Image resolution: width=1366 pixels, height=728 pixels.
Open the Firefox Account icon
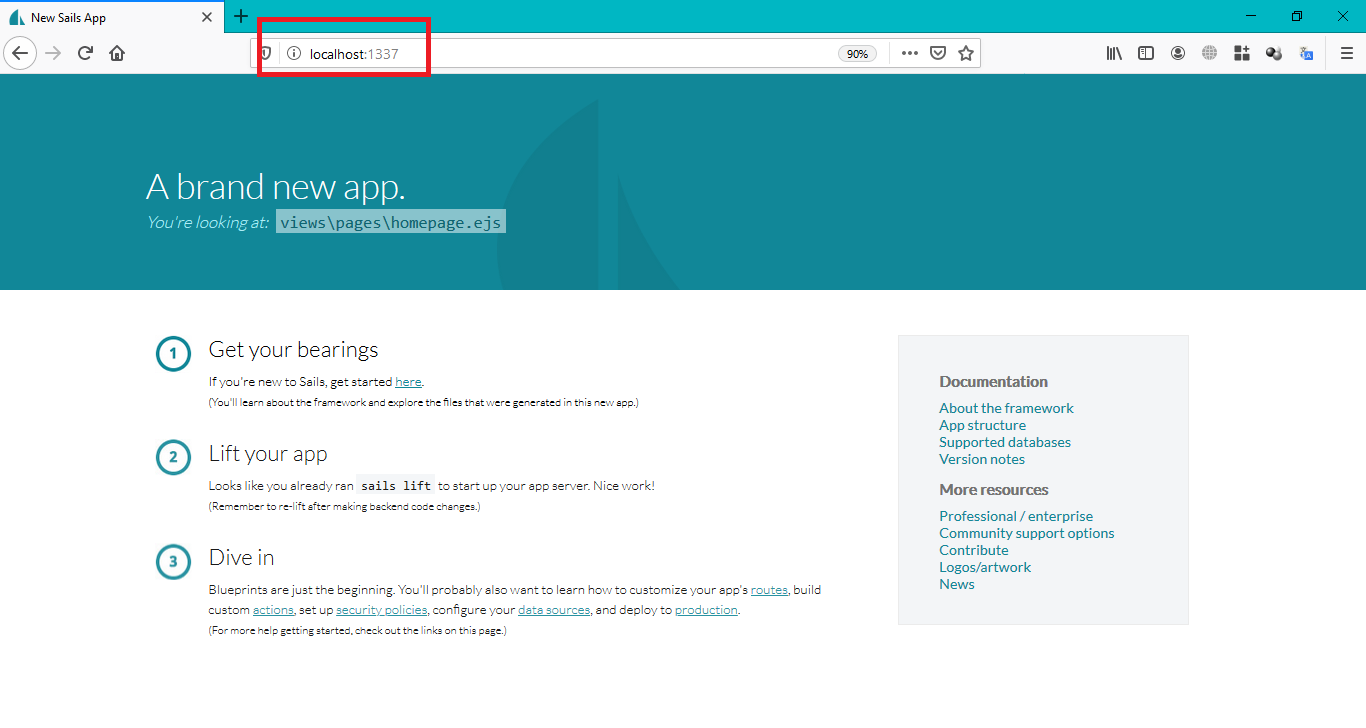pos(1178,52)
